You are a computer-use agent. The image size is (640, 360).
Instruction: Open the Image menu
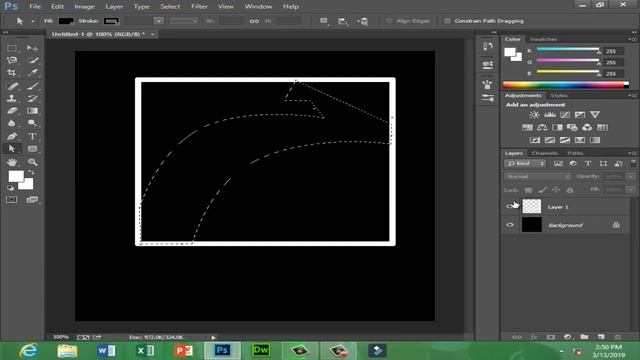point(84,7)
